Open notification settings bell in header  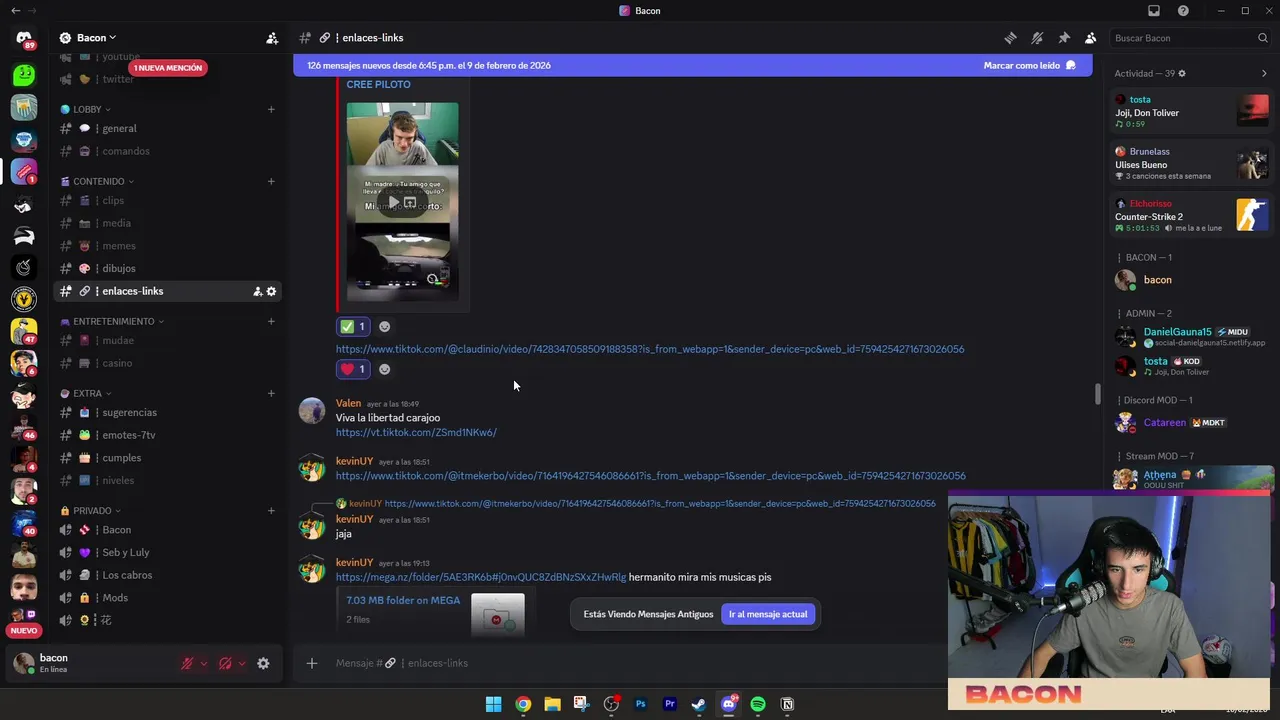[1037, 38]
